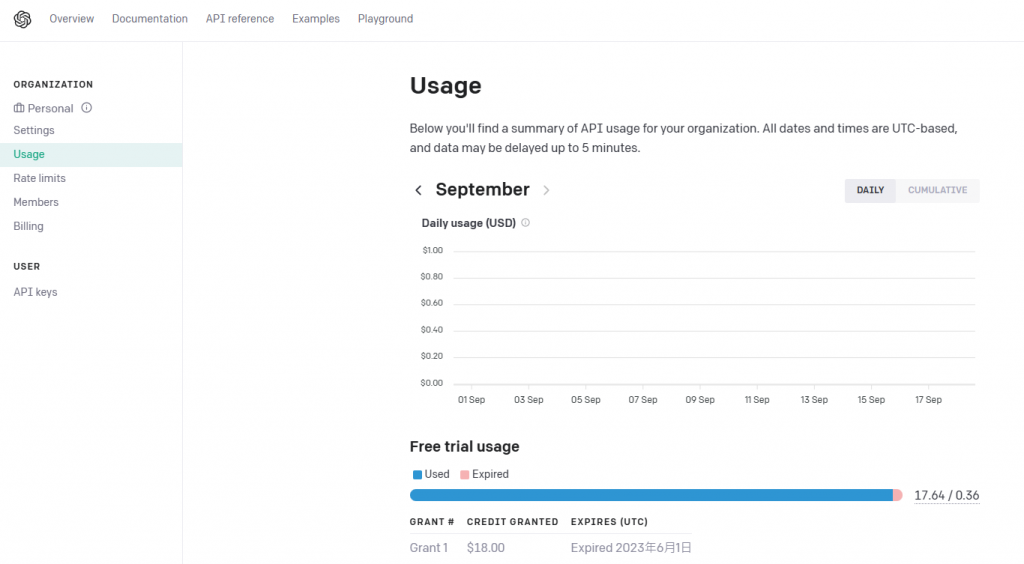Screen dimensions: 1024x564
Task: Open the Documentation tab
Action: coord(150,19)
